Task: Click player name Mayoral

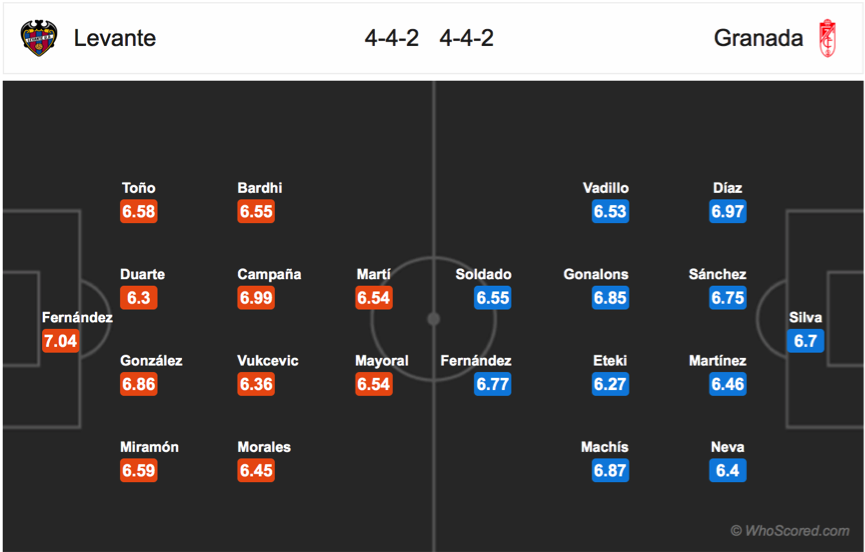Action: coord(382,361)
